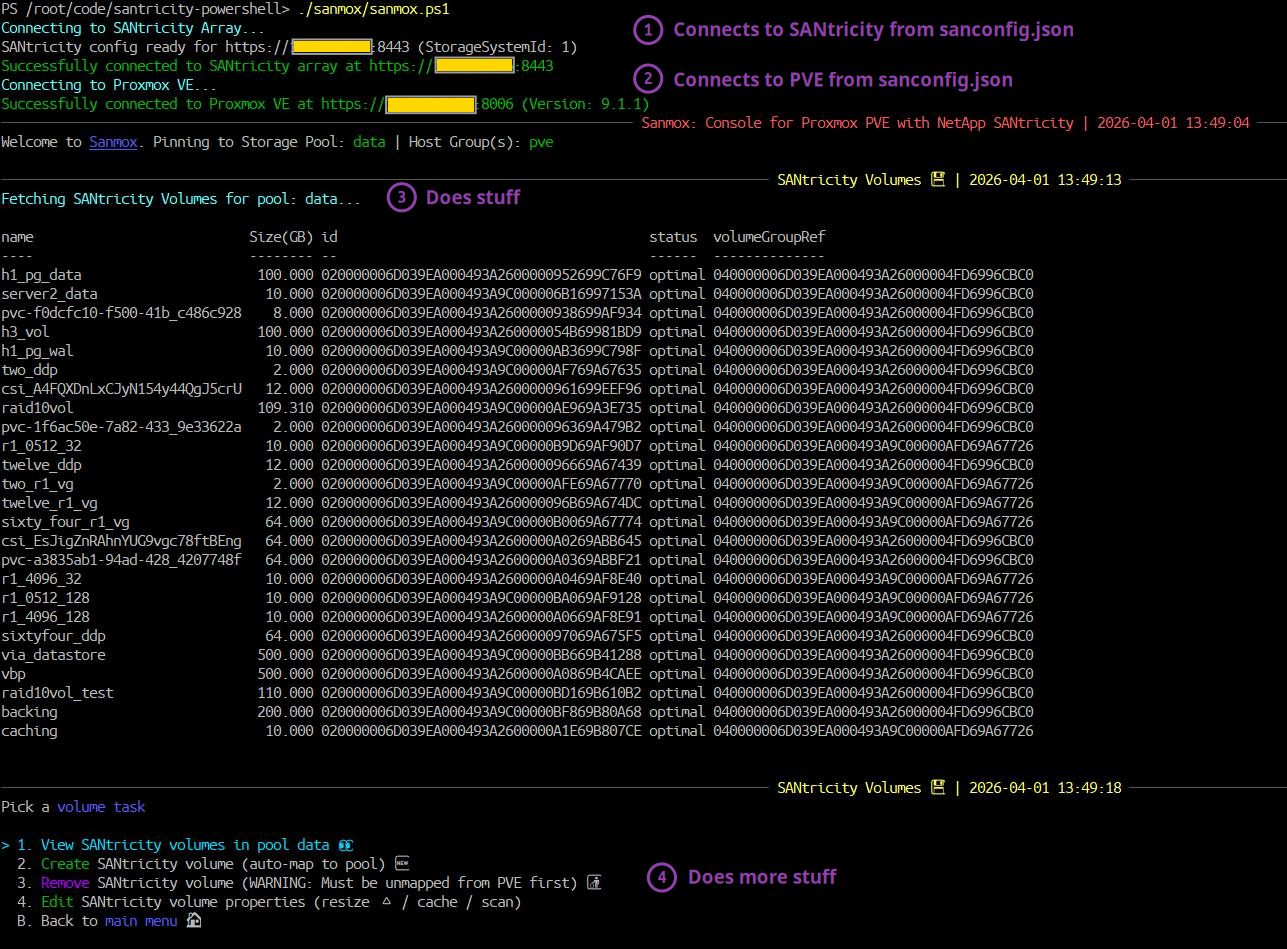Screen dimensions: 1287x949
Task: Click the backing volume name
Action: pos(29,712)
